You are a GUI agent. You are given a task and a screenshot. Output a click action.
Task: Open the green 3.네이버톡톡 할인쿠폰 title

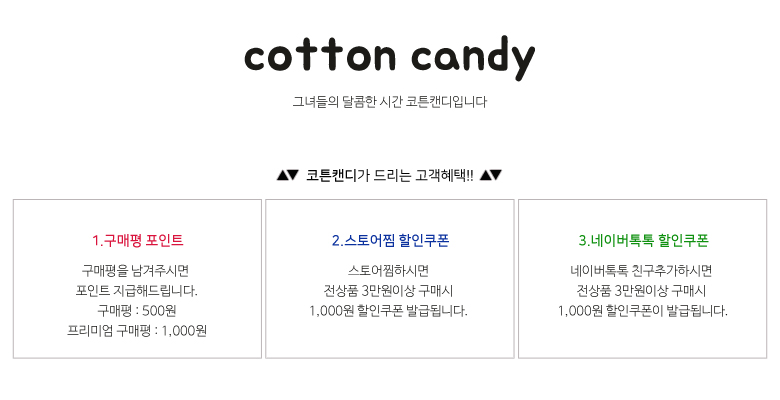coord(643,241)
